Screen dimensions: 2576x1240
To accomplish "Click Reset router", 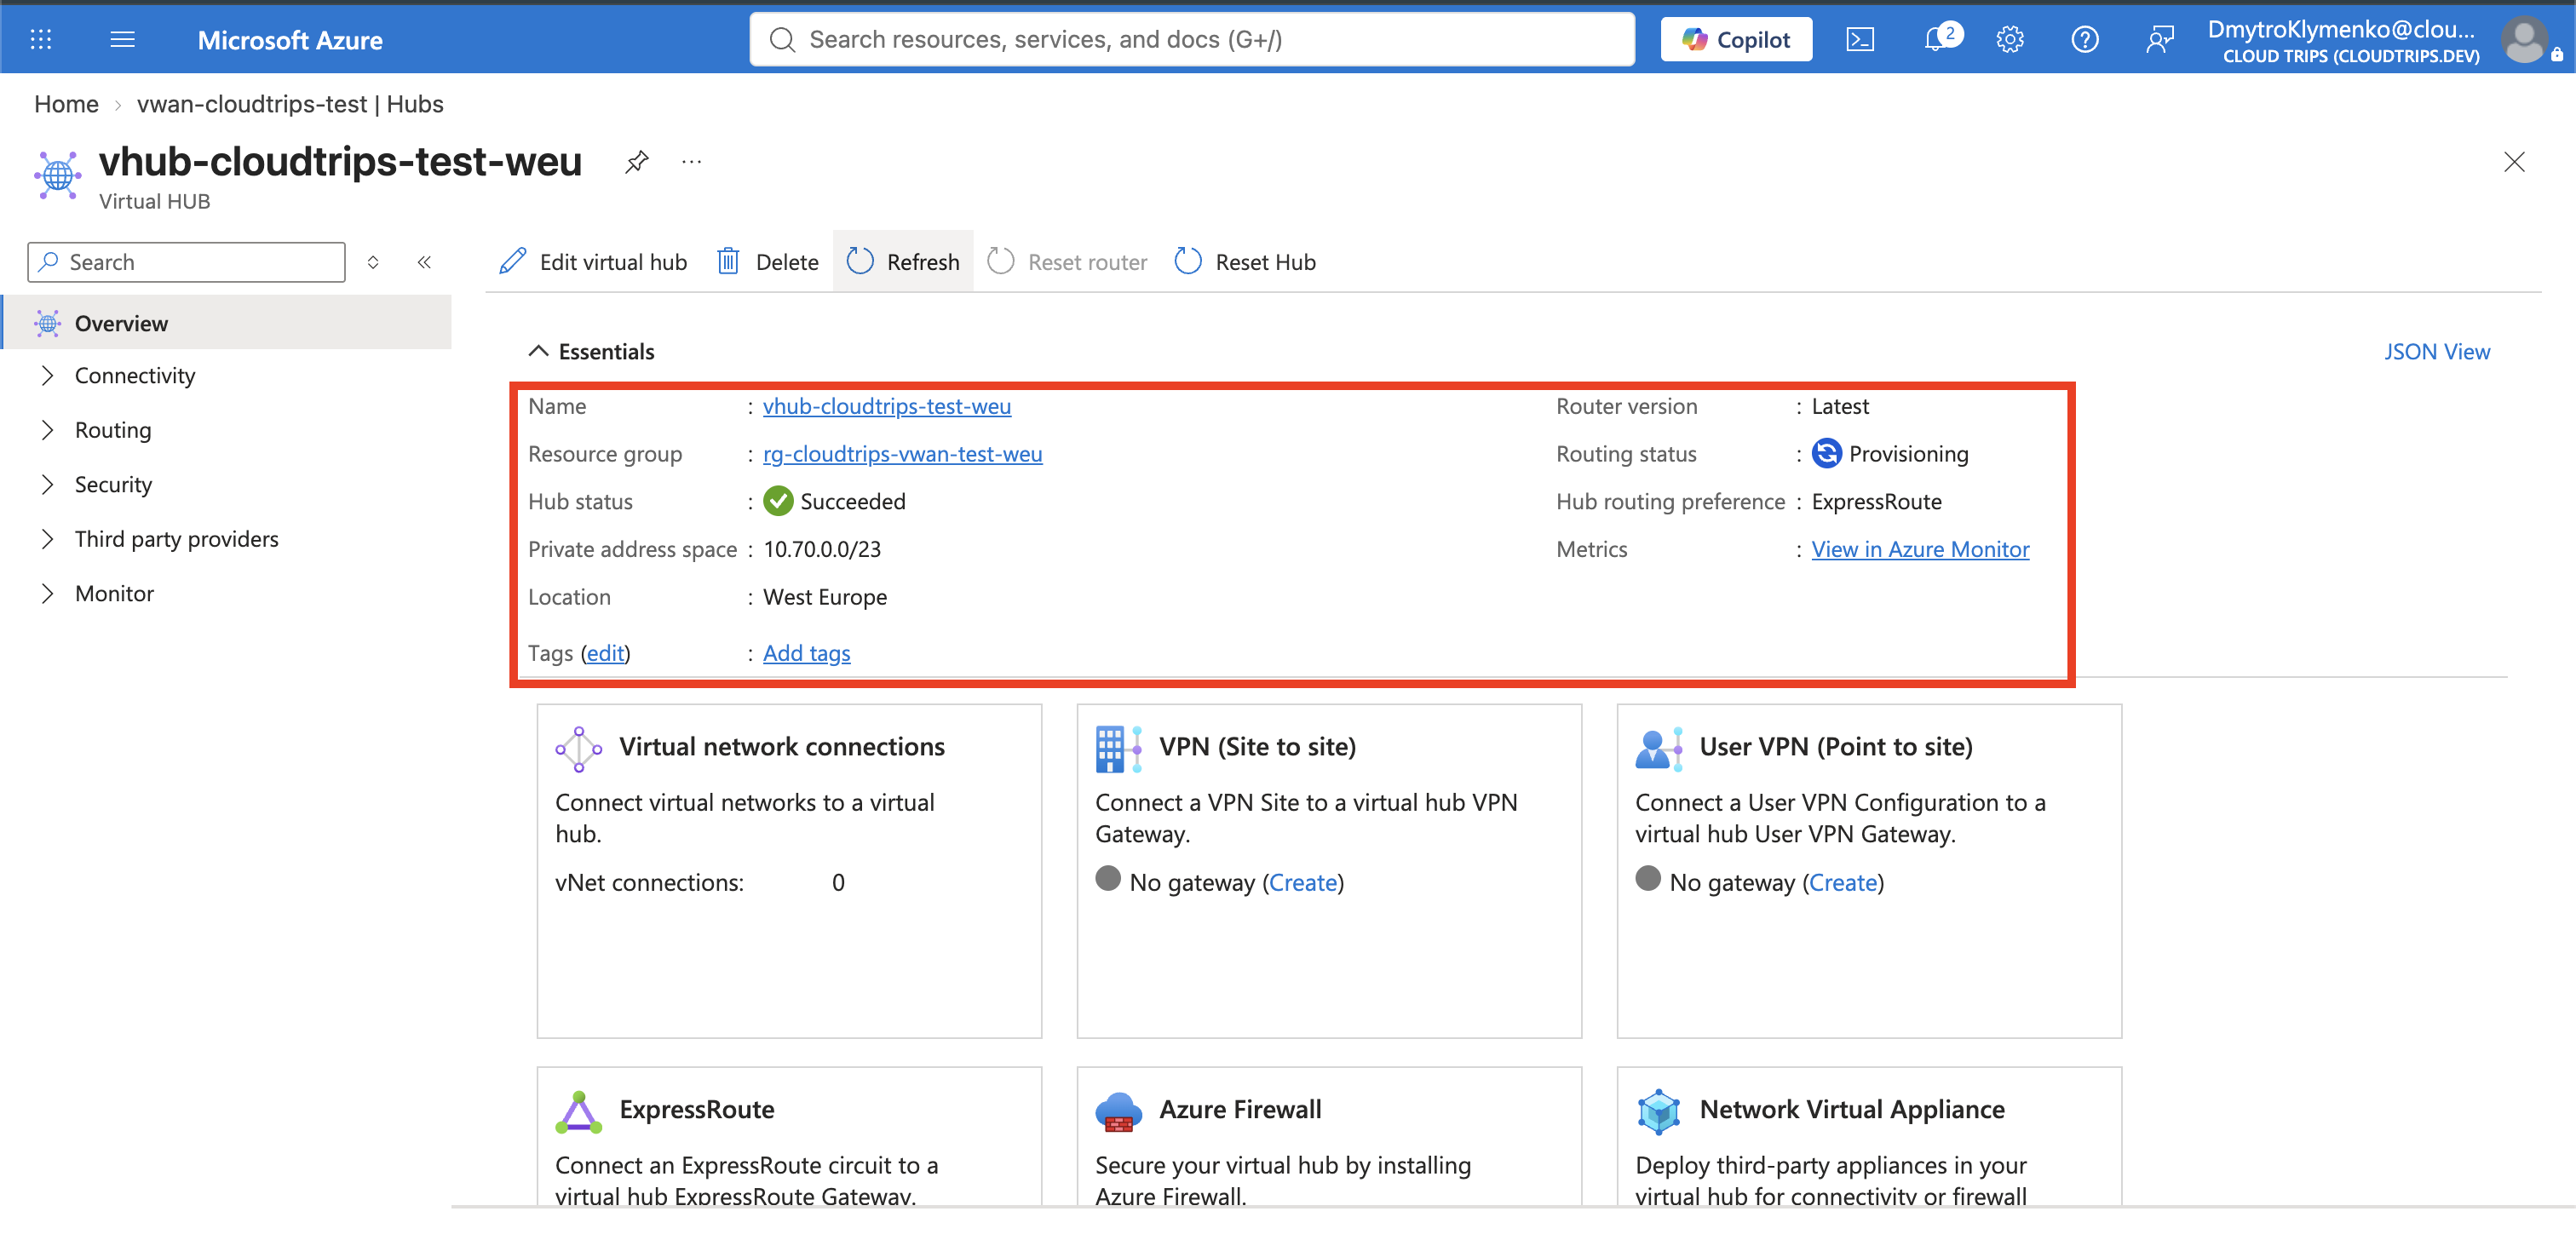I will [1067, 262].
